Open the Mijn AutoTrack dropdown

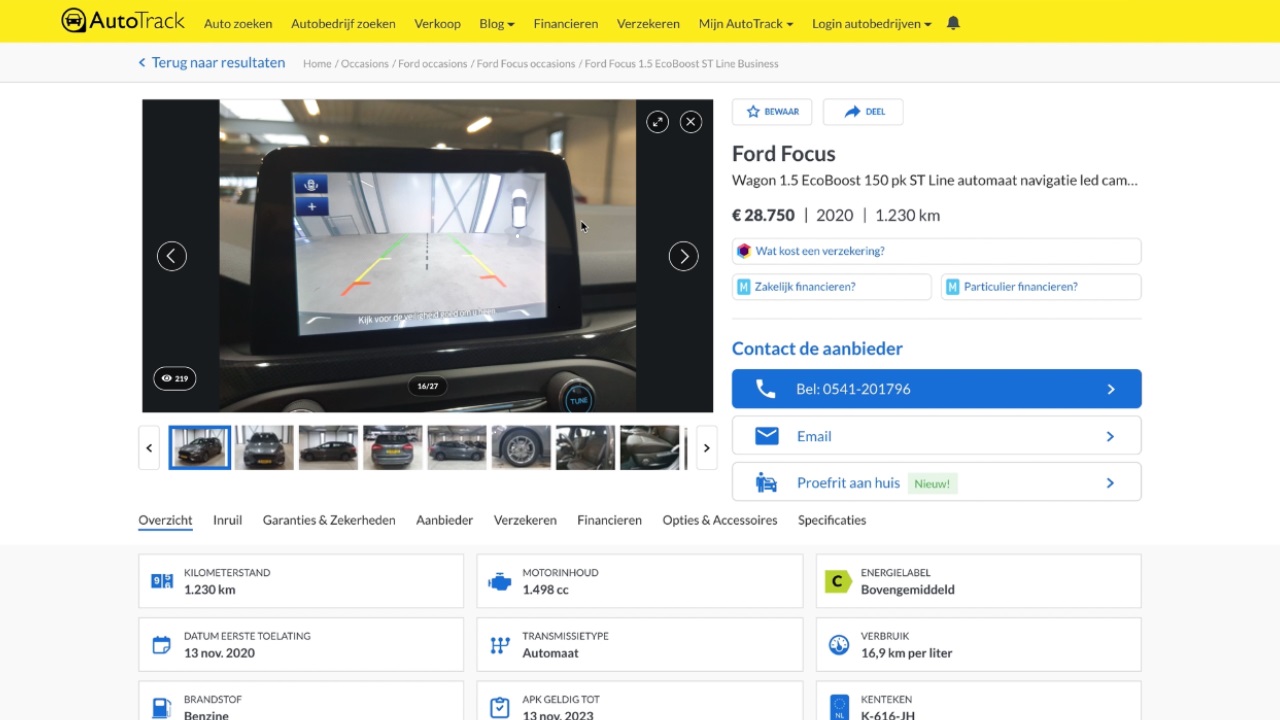pyautogui.click(x=745, y=23)
